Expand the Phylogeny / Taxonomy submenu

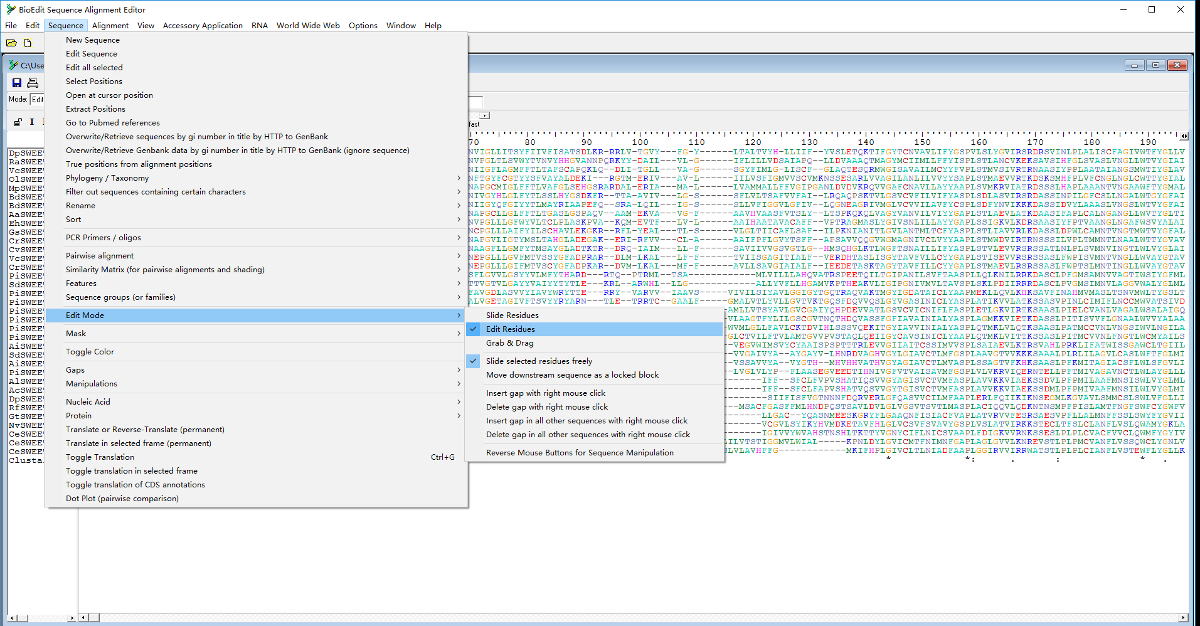tap(110, 178)
